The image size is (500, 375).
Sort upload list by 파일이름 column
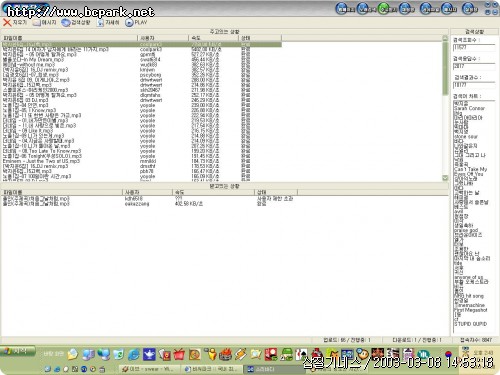[69, 38]
